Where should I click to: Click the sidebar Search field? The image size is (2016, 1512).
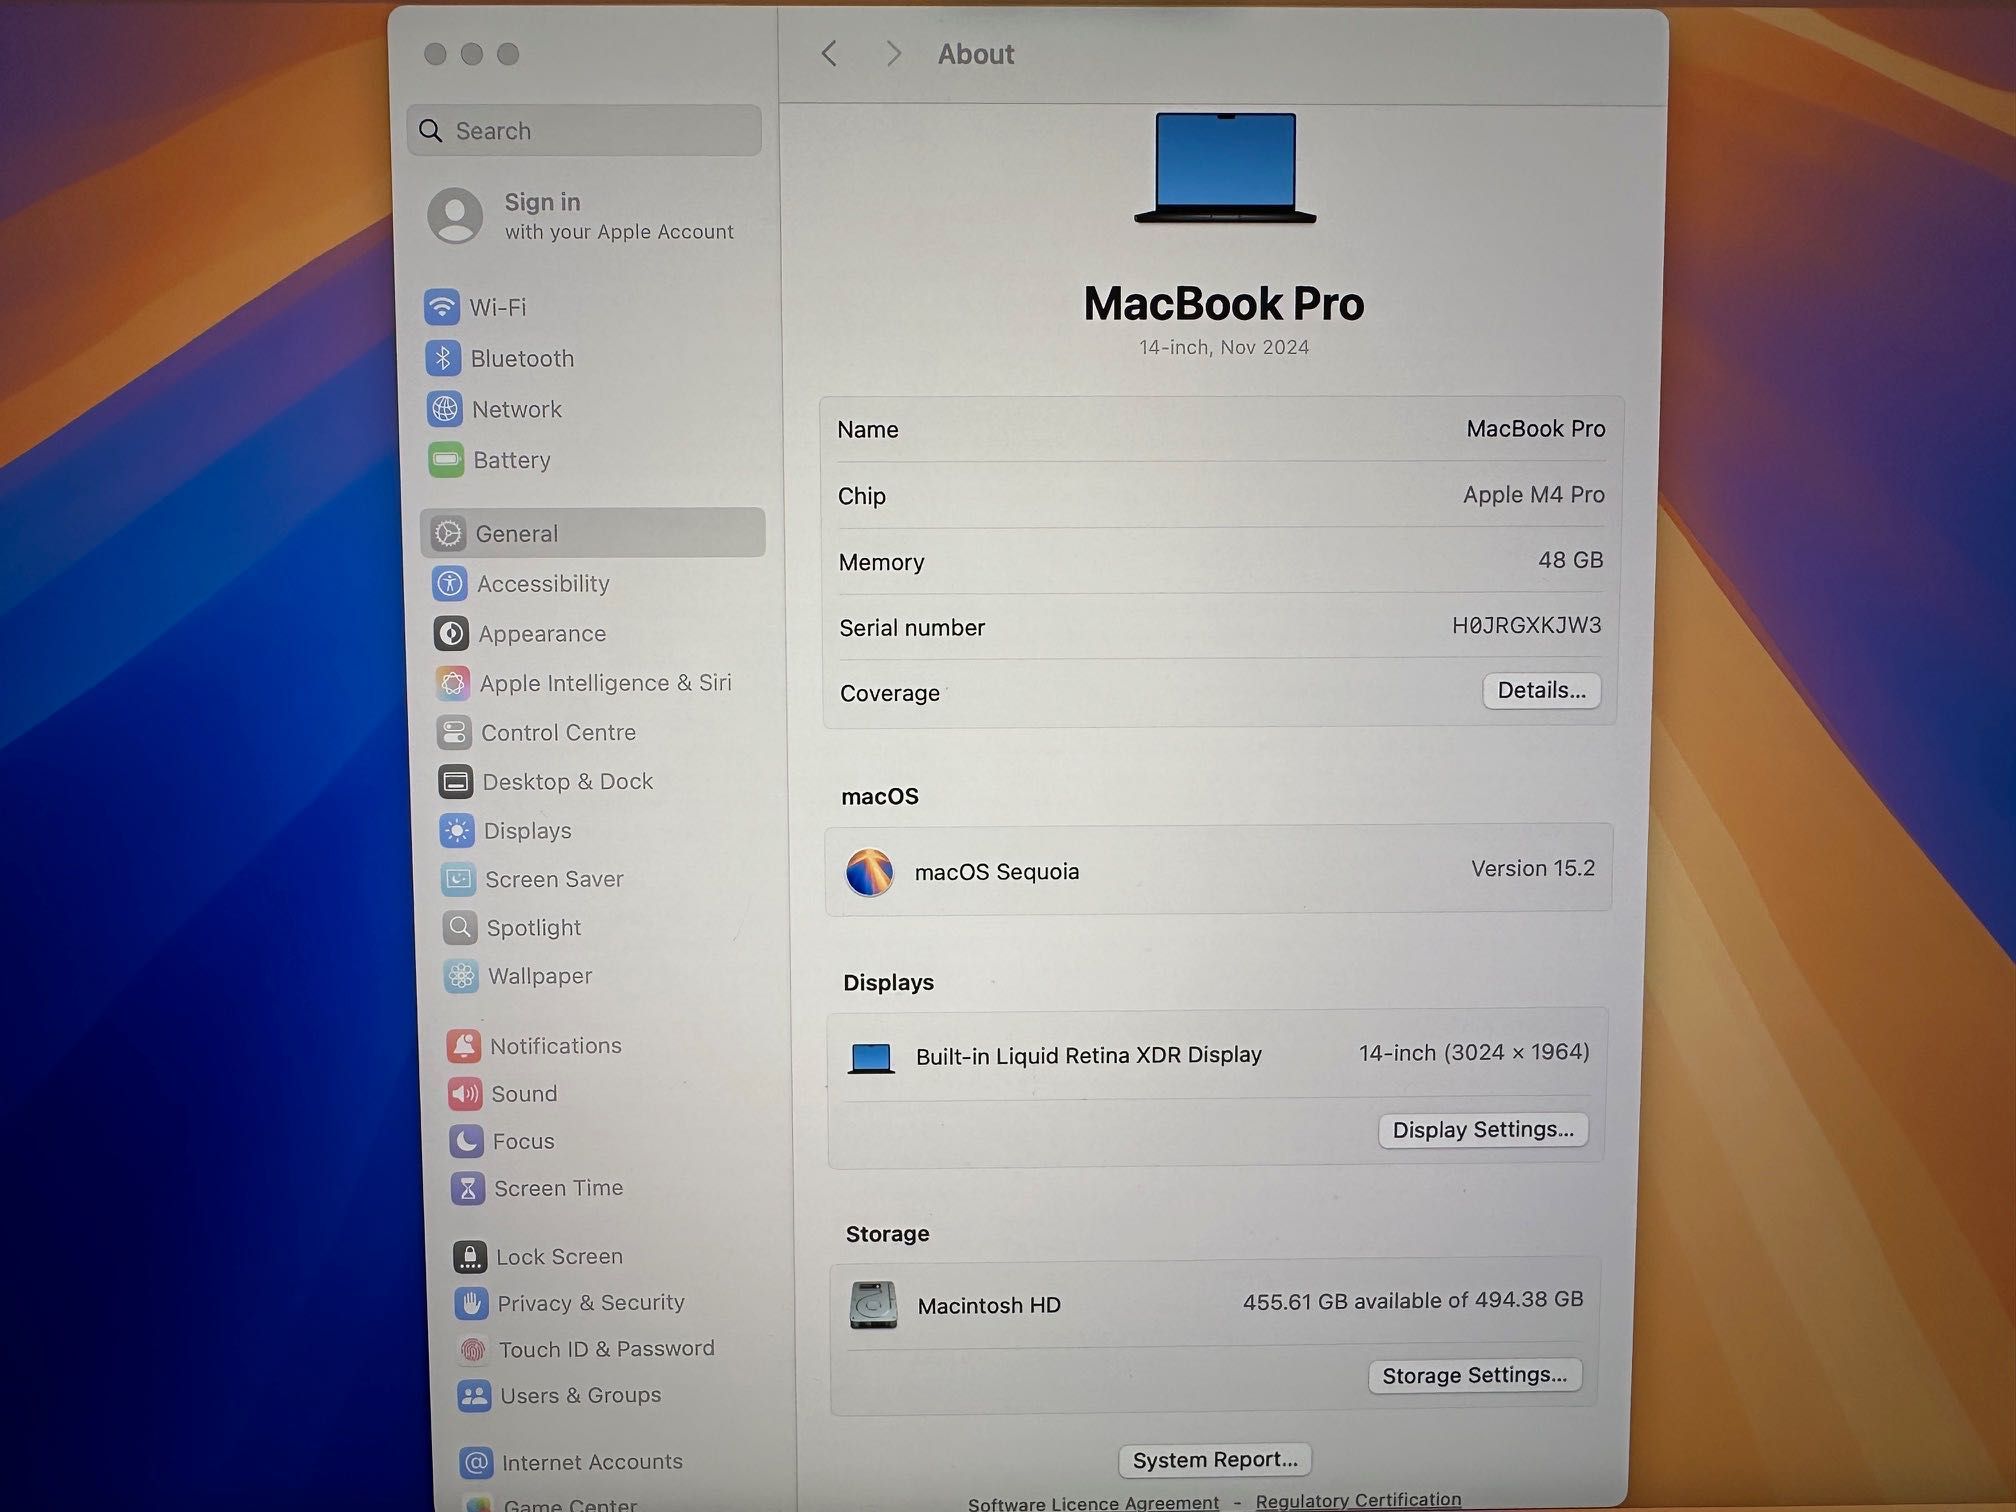tap(584, 130)
